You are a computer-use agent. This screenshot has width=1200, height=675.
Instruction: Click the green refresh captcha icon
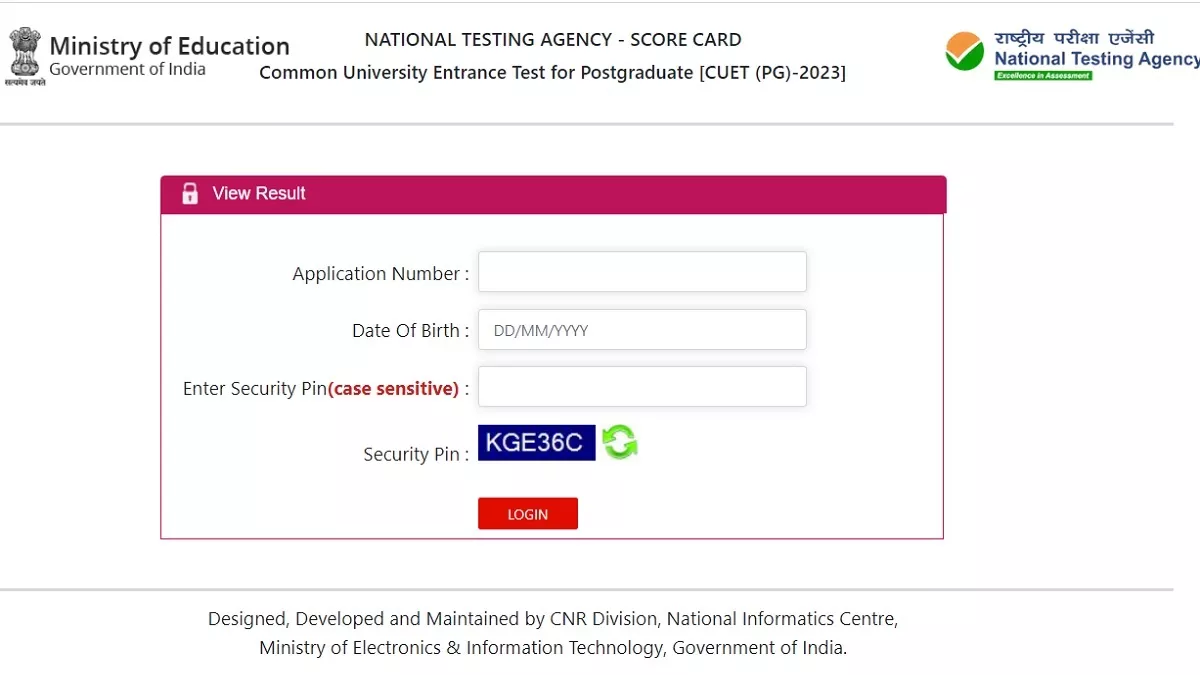[x=619, y=442]
